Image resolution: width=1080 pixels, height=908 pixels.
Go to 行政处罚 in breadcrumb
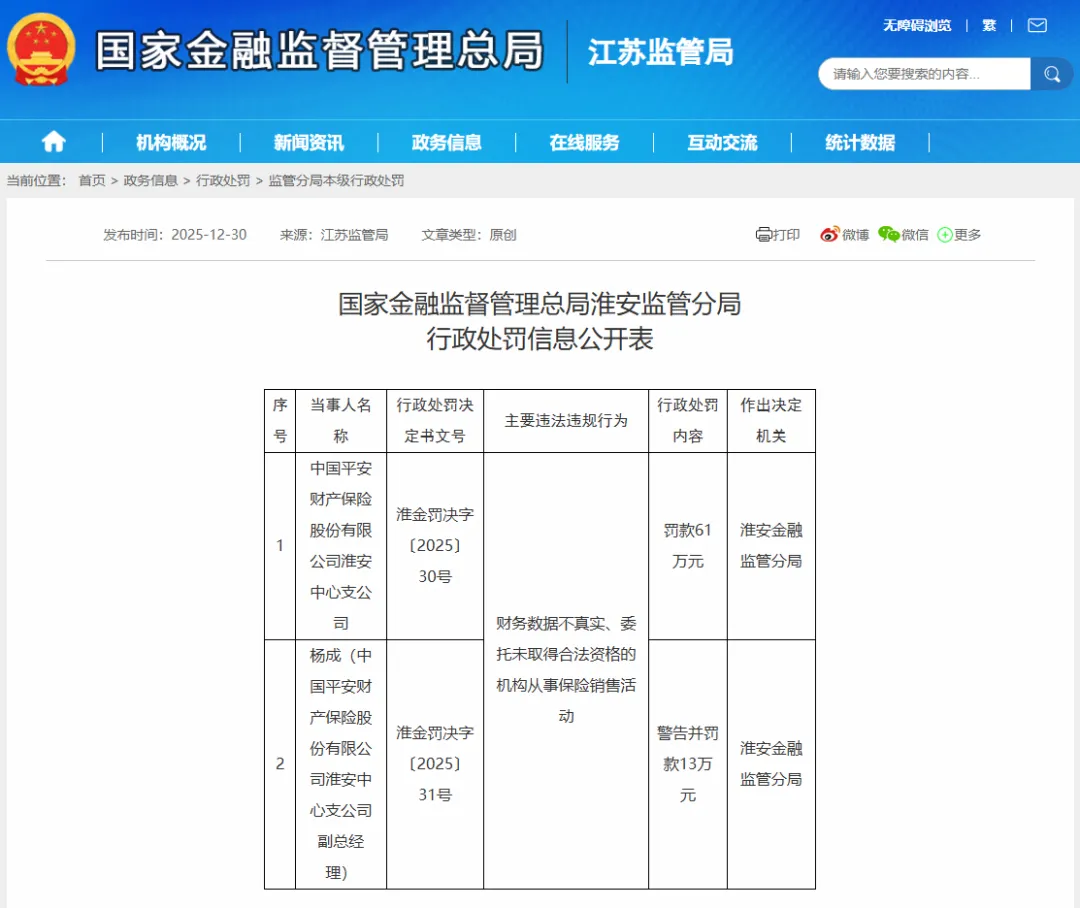(223, 180)
